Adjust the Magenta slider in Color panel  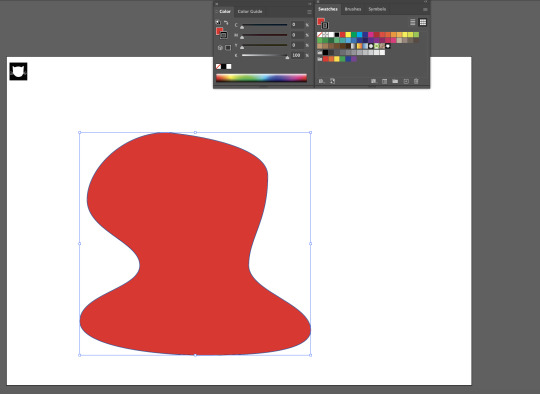[264, 35]
